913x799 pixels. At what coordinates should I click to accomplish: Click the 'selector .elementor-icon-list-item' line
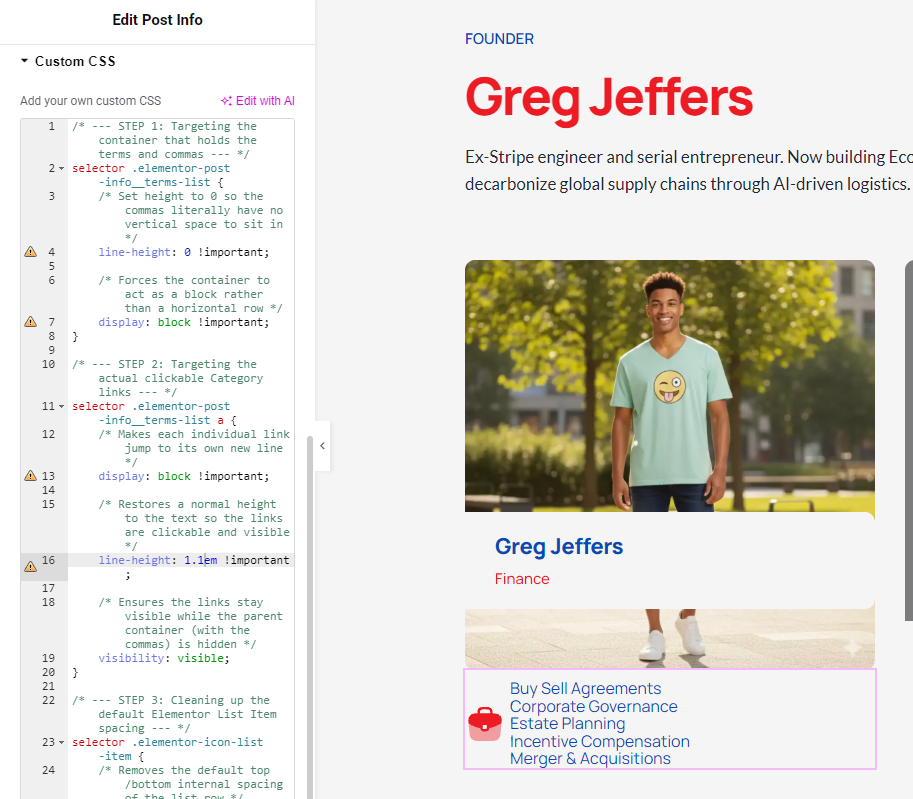click(167, 749)
